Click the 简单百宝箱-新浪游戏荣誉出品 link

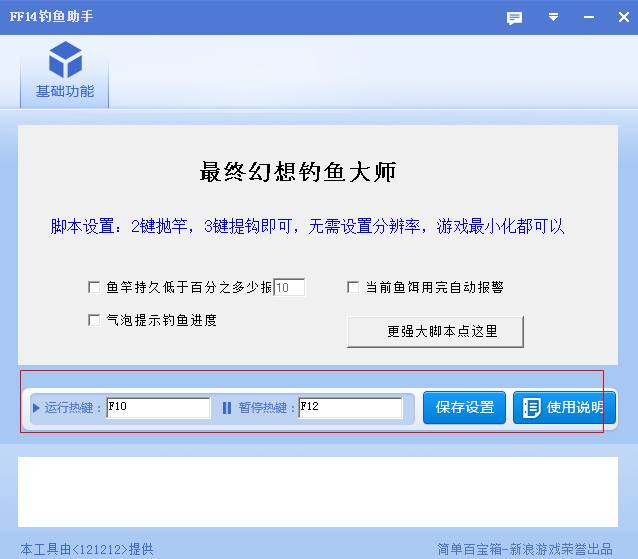(525, 549)
